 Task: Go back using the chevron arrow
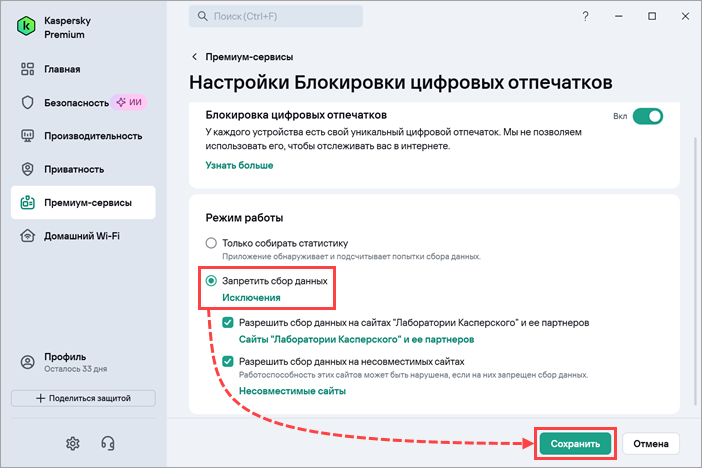point(194,56)
